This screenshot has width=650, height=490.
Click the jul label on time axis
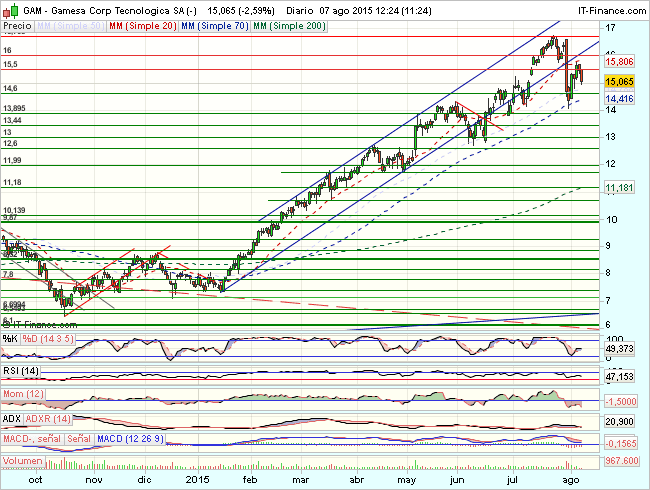(513, 480)
